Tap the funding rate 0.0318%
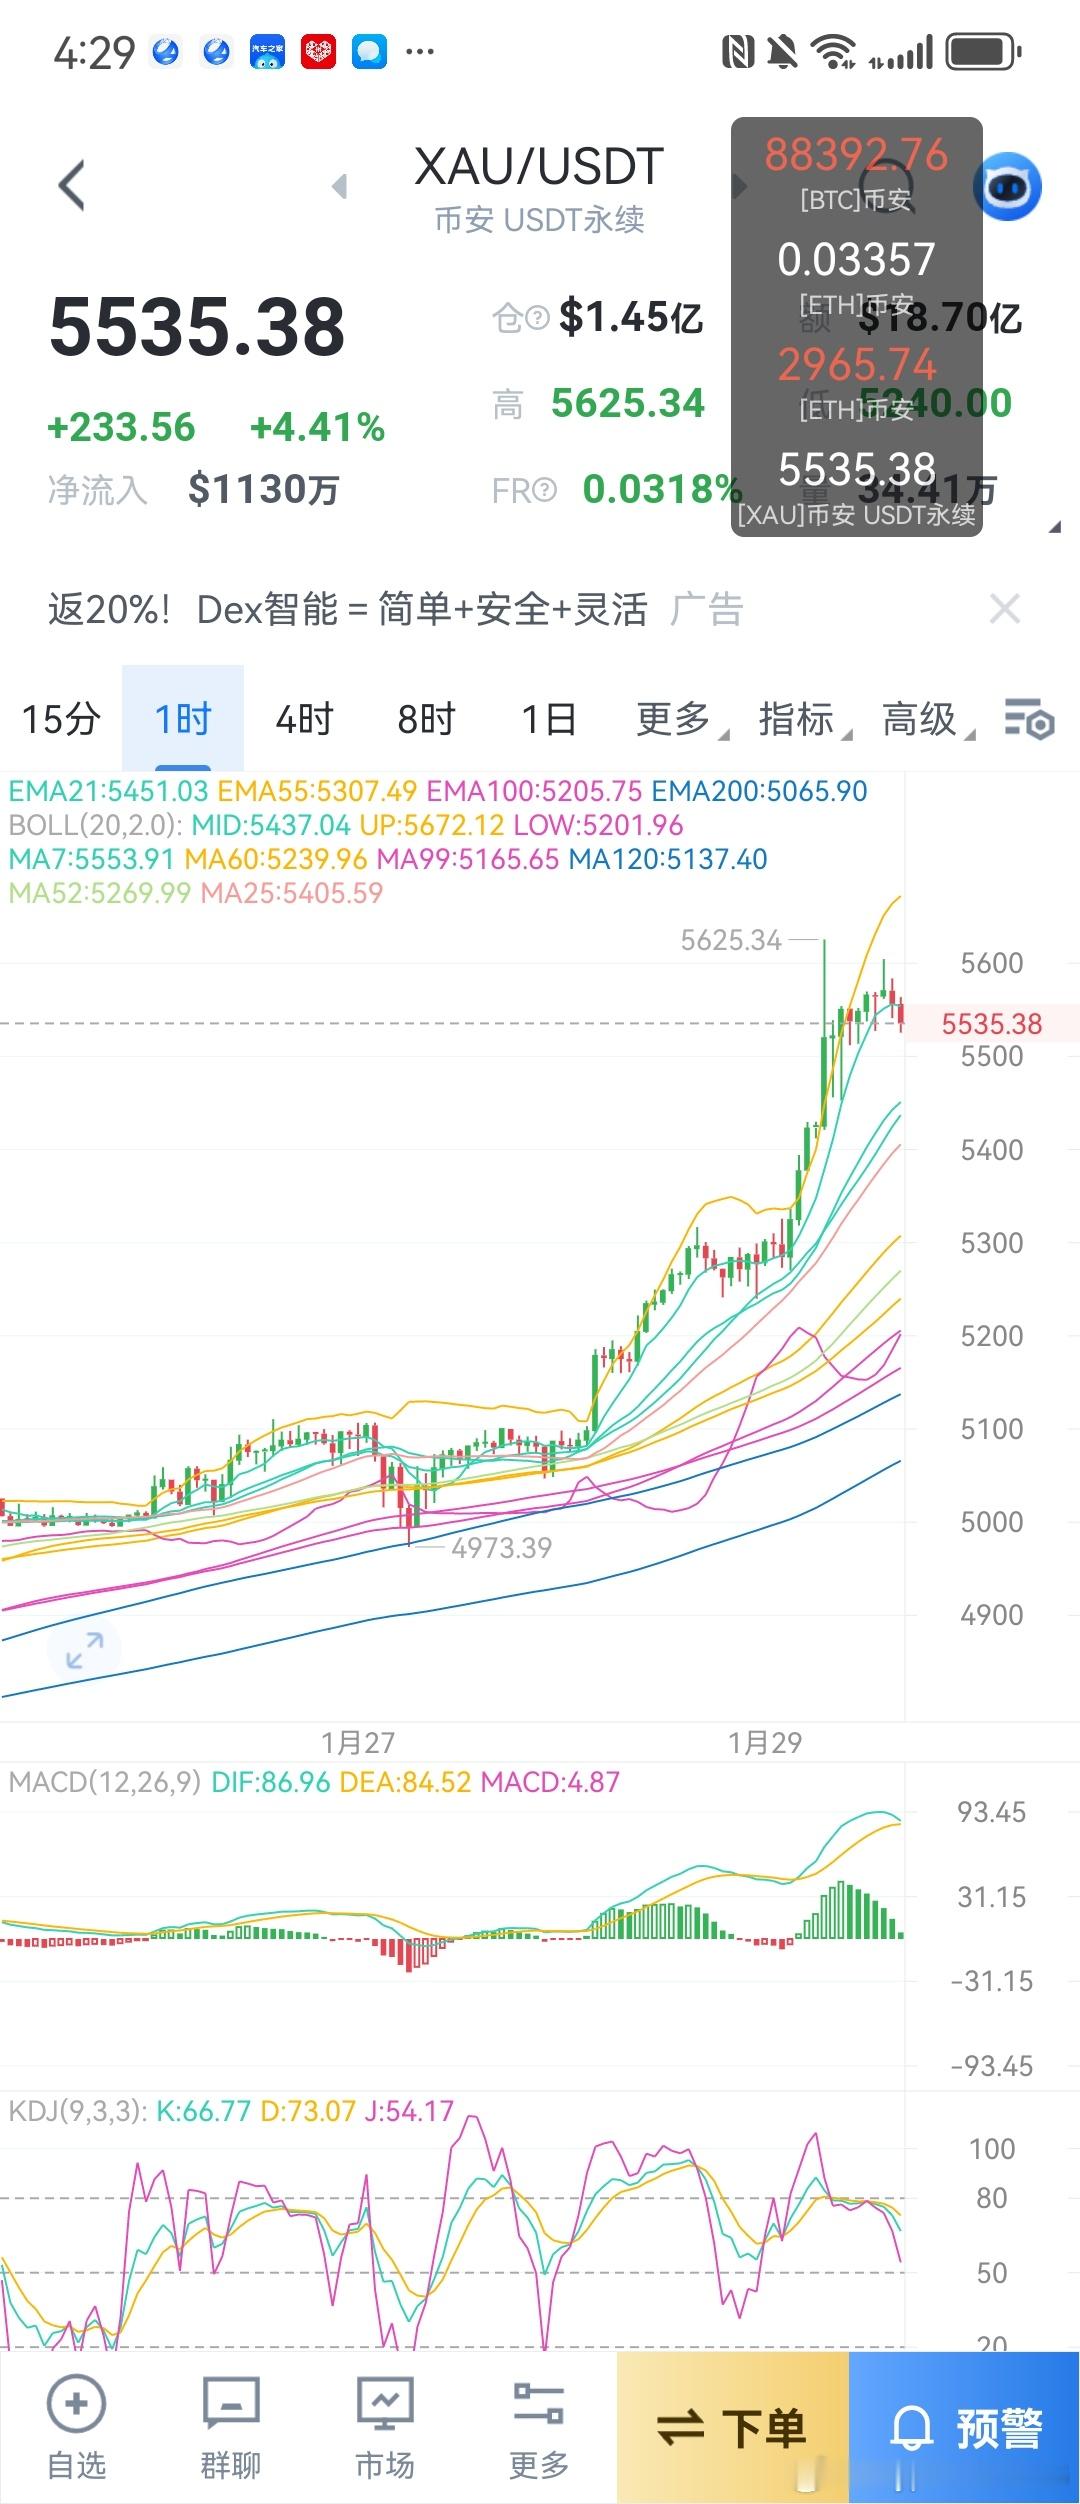1080x2504 pixels. [x=662, y=489]
